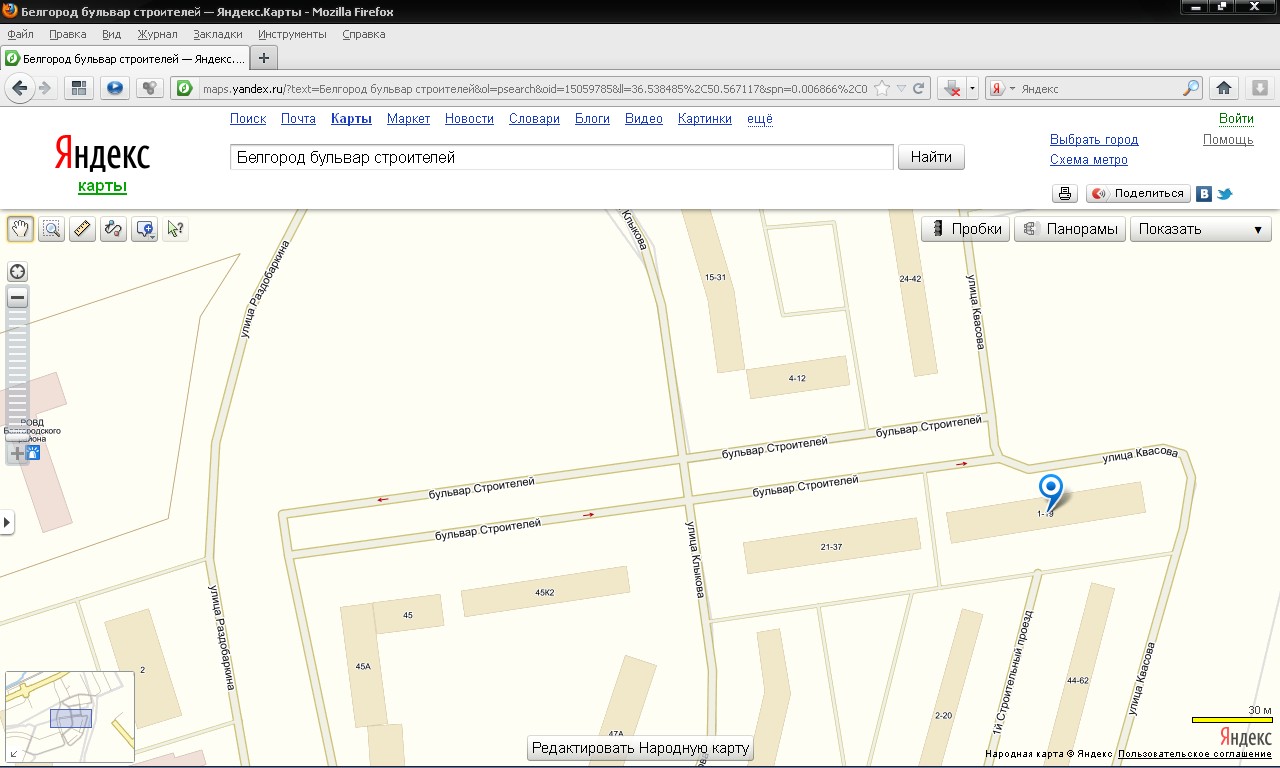The height and width of the screenshot is (768, 1280).
Task: Click Редактировать Народную карту button
Action: (640, 748)
